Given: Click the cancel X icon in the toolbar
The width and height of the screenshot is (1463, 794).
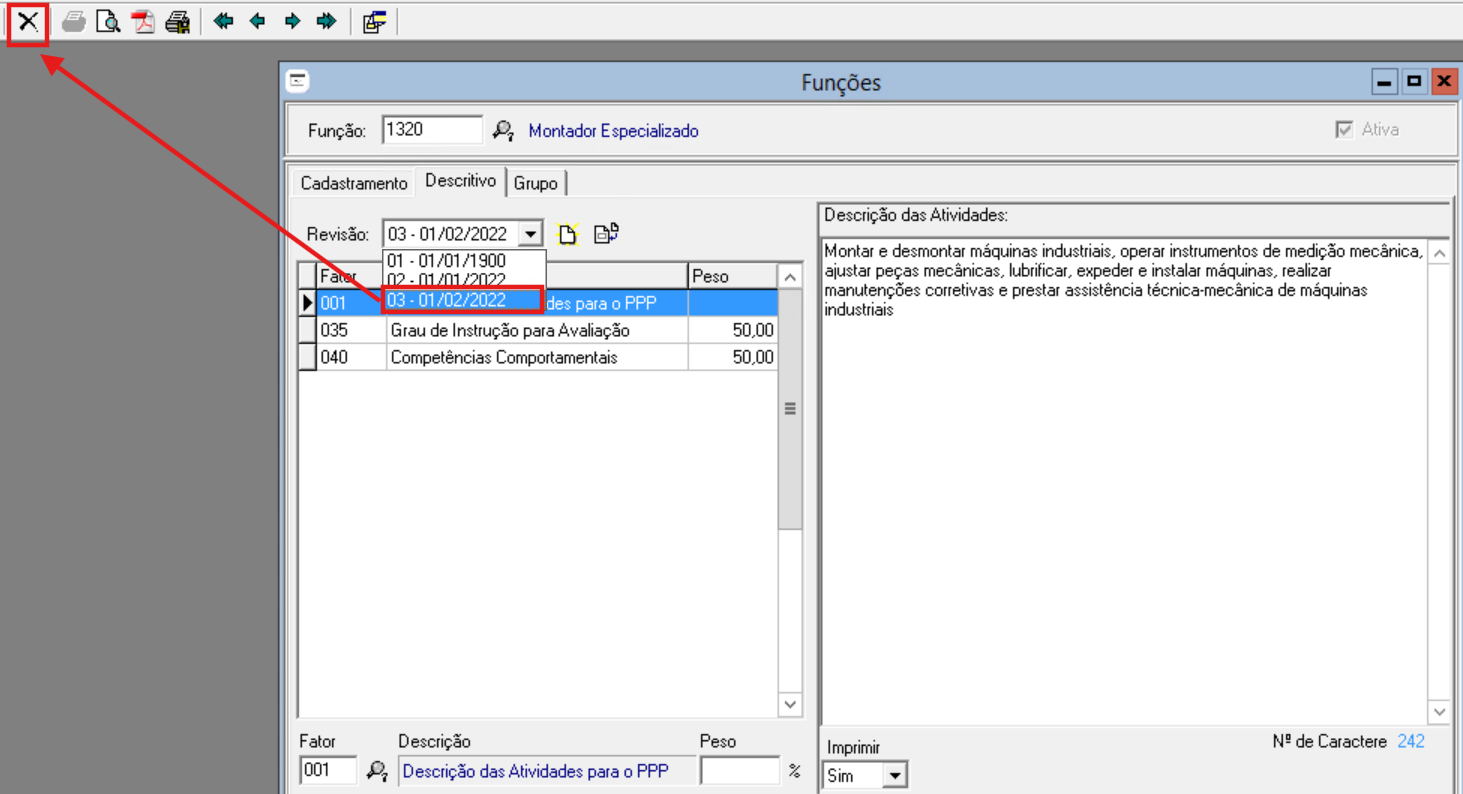Looking at the screenshot, I should [x=28, y=22].
